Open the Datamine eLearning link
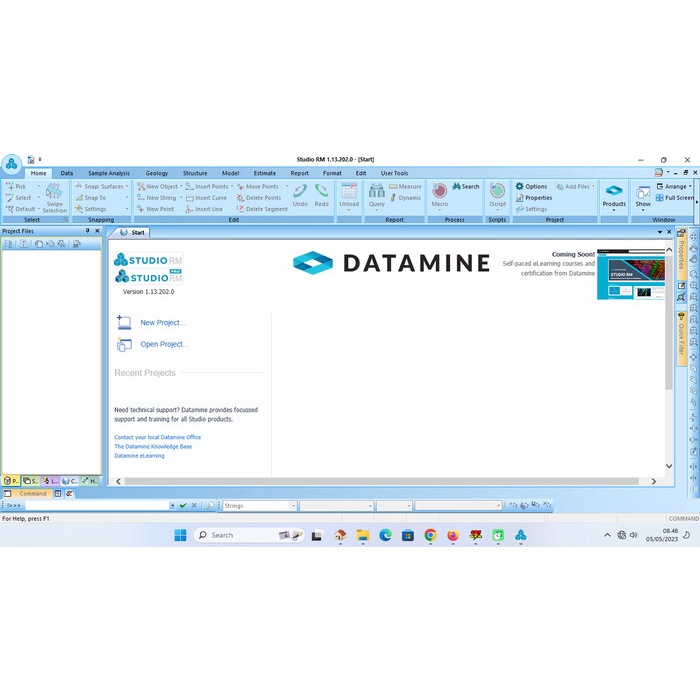 139,456
